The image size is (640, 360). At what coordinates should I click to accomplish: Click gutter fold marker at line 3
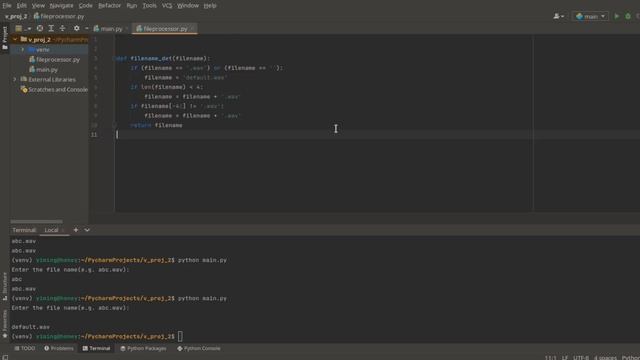click(x=114, y=58)
